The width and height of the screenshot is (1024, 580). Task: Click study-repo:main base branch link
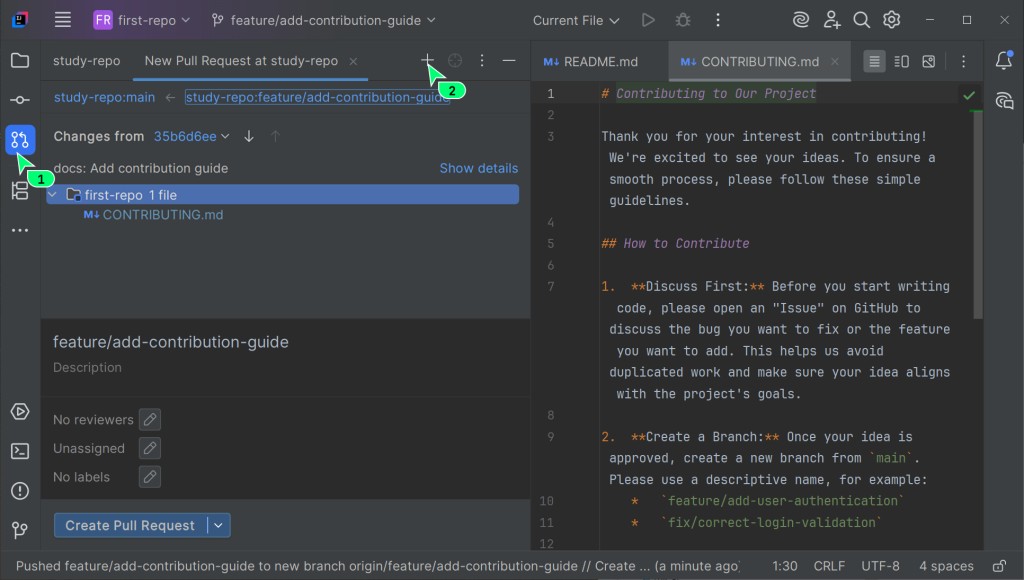[104, 97]
